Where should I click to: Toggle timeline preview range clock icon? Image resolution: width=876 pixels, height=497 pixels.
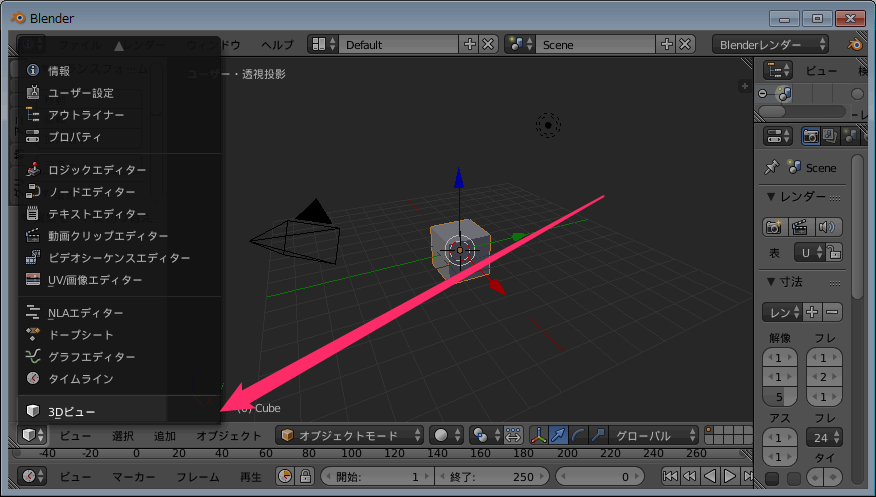pos(285,476)
